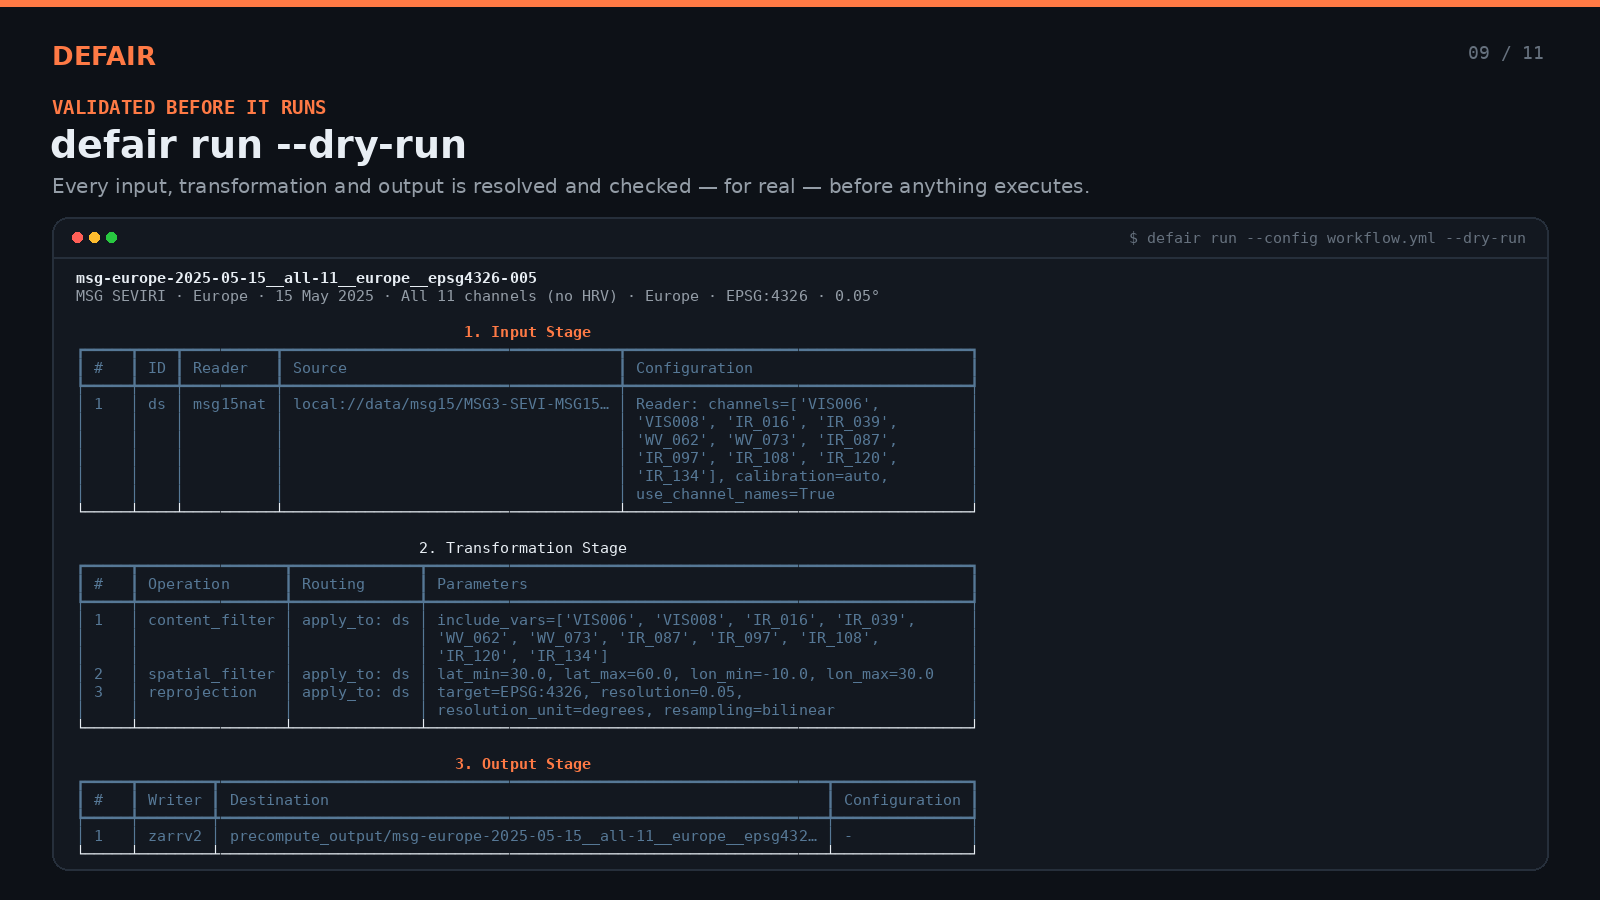Click the 'Operation' column header
The image size is (1600, 900).
click(189, 584)
